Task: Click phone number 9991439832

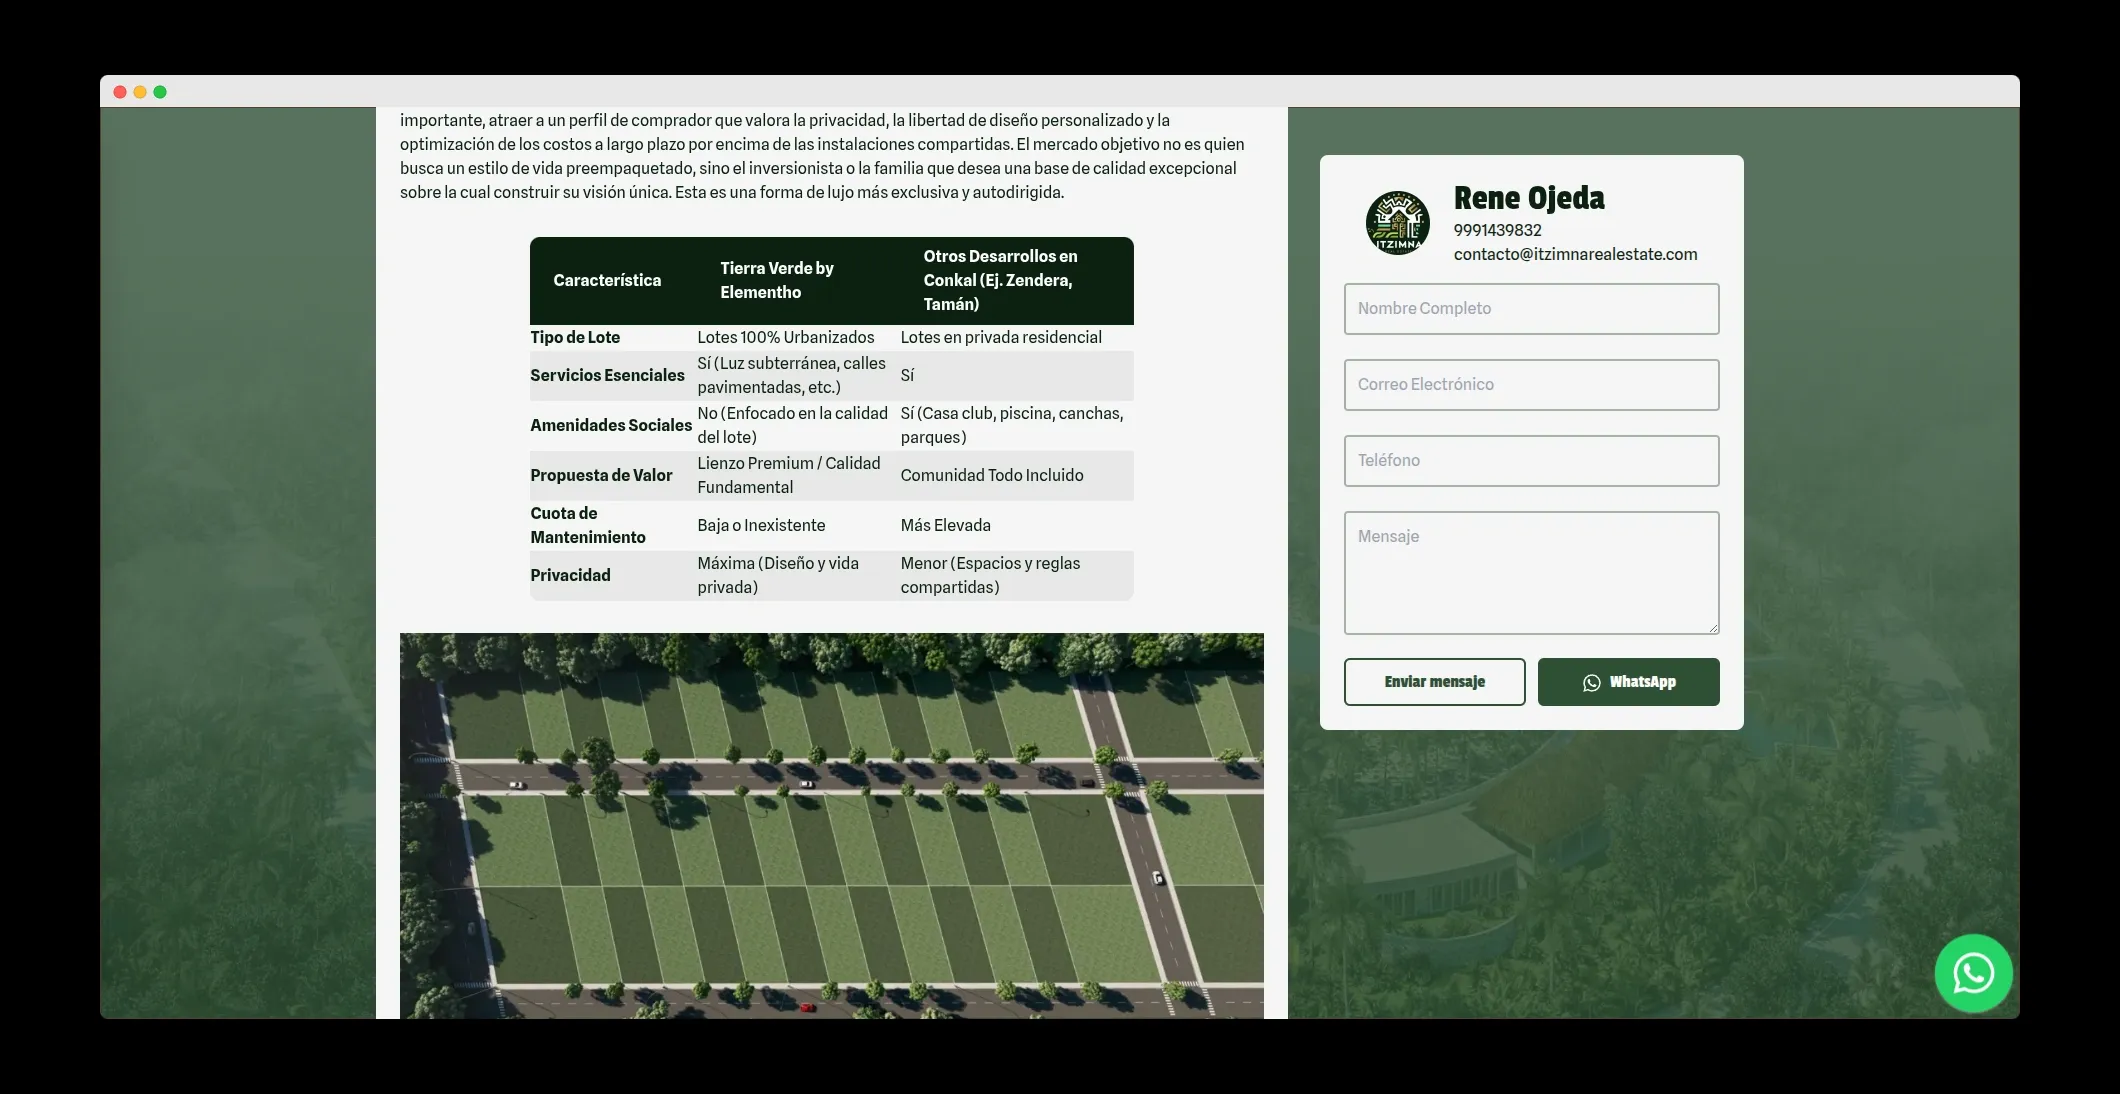Action: (x=1497, y=230)
